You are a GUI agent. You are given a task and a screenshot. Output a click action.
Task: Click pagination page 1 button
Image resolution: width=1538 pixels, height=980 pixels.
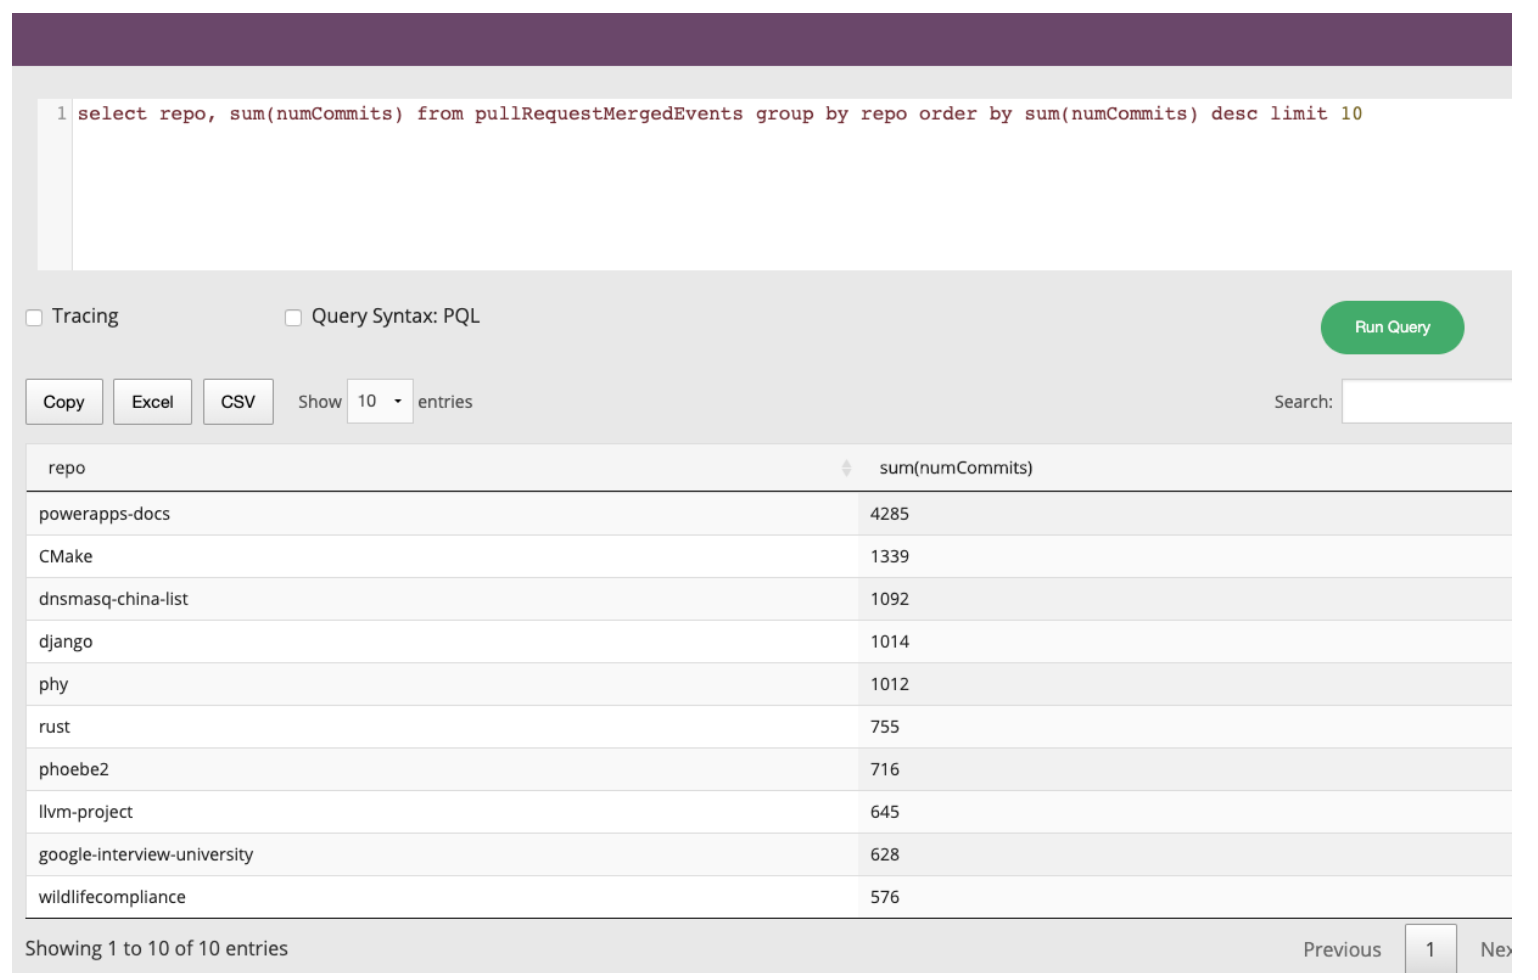(1430, 948)
